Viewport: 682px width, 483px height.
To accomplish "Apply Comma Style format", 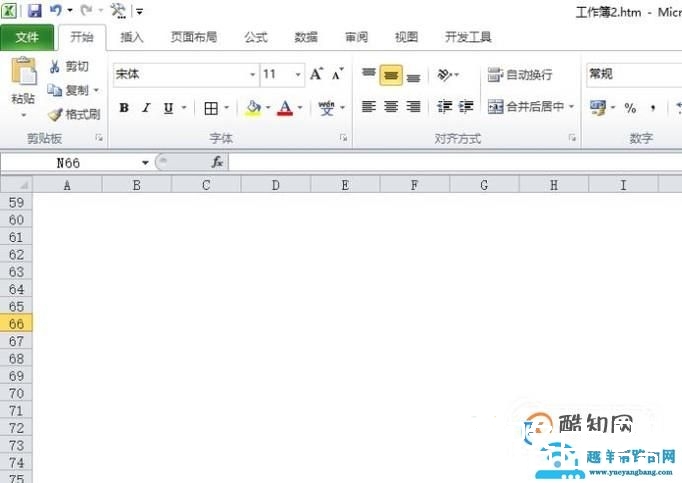I will (653, 107).
